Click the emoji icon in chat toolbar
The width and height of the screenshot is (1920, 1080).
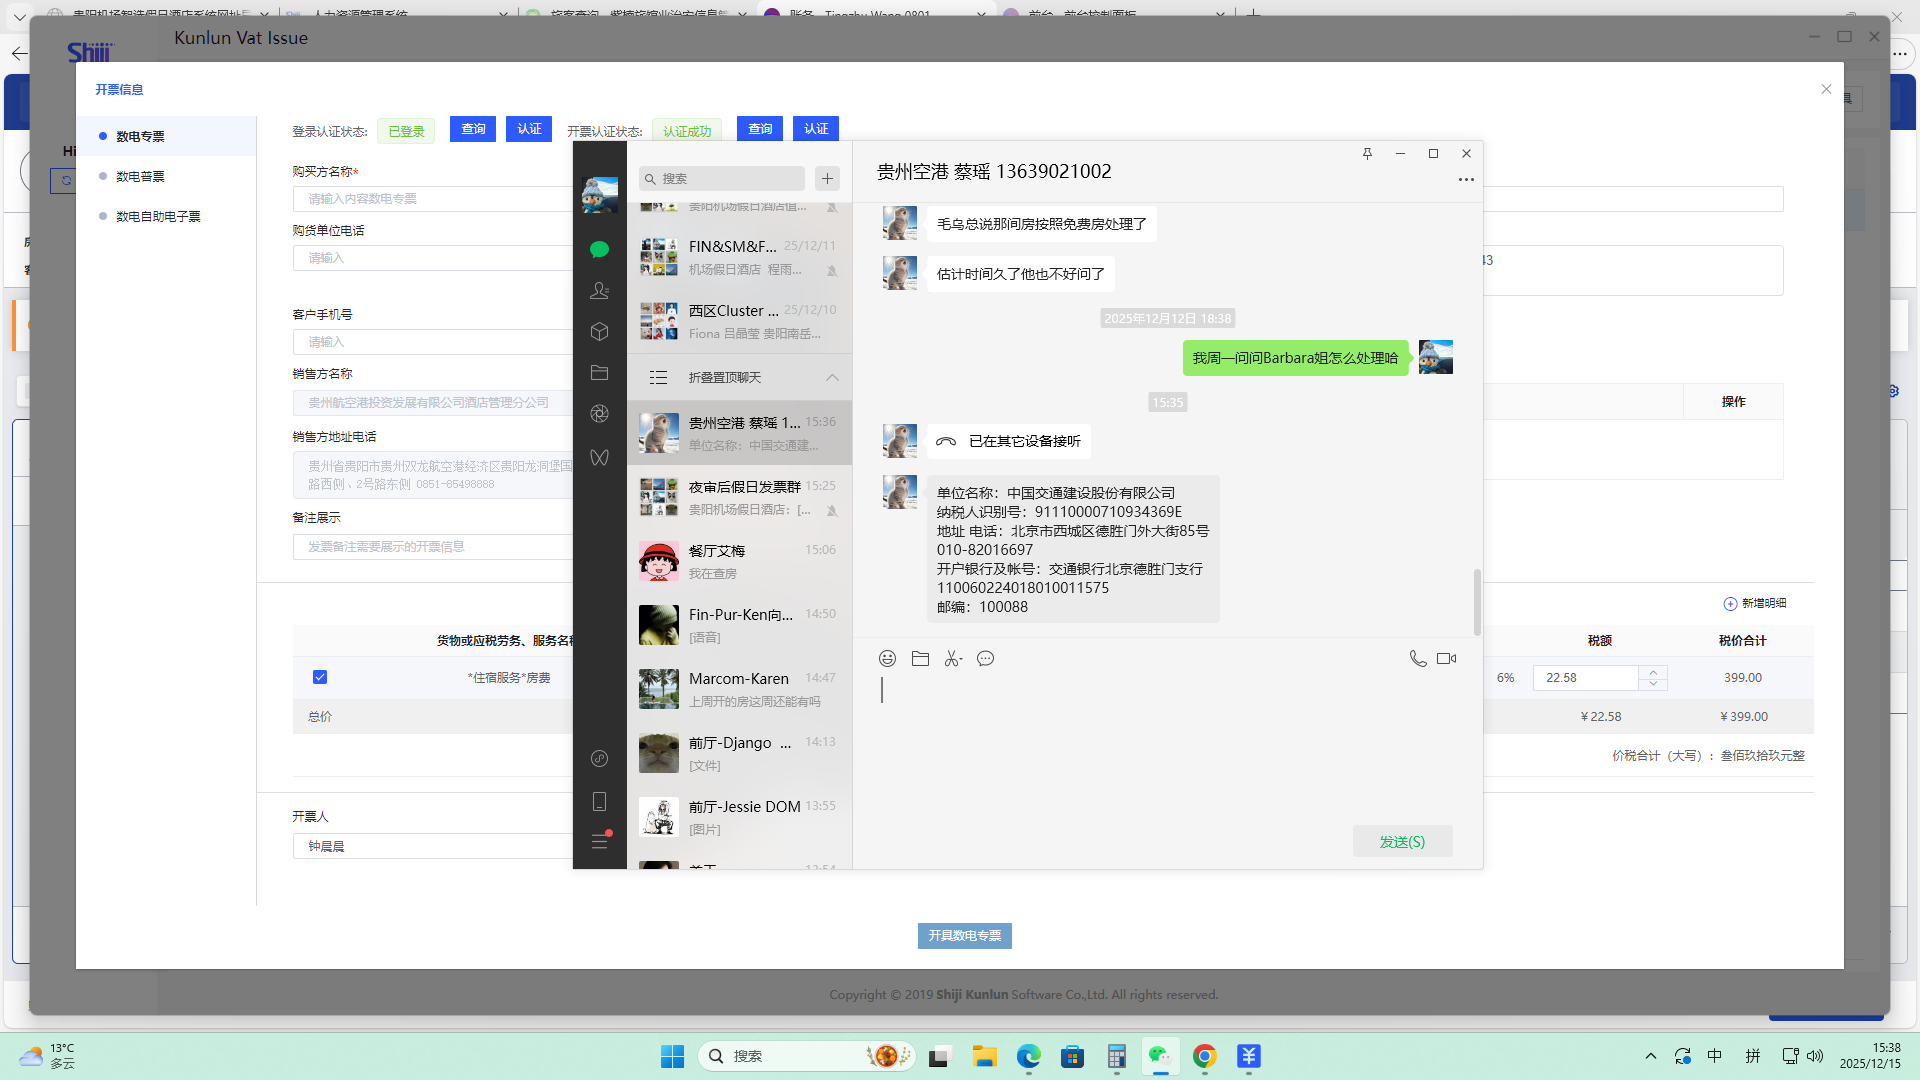click(x=887, y=659)
